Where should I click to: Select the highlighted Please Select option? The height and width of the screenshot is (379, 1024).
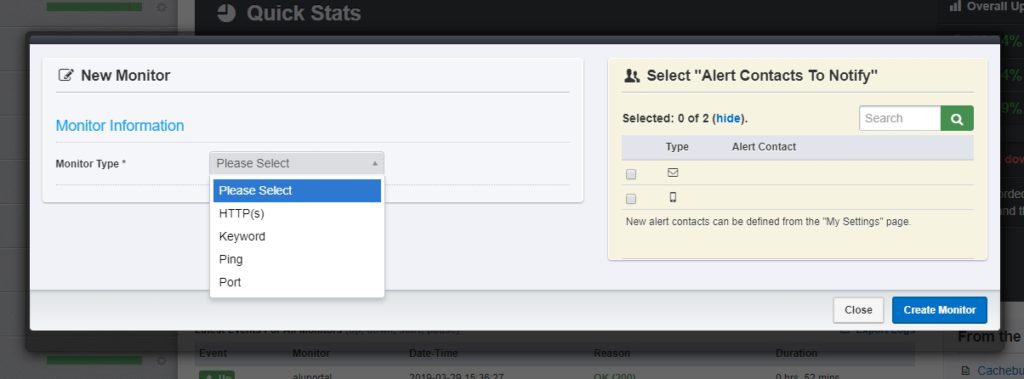coord(297,191)
